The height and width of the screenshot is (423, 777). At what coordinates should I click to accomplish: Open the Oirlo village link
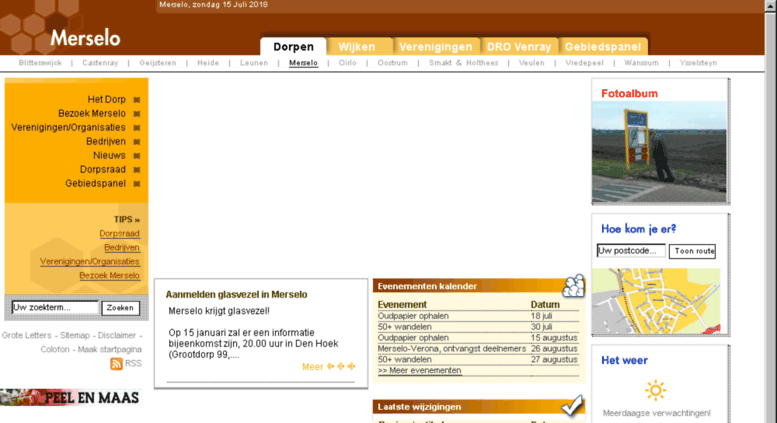point(347,63)
